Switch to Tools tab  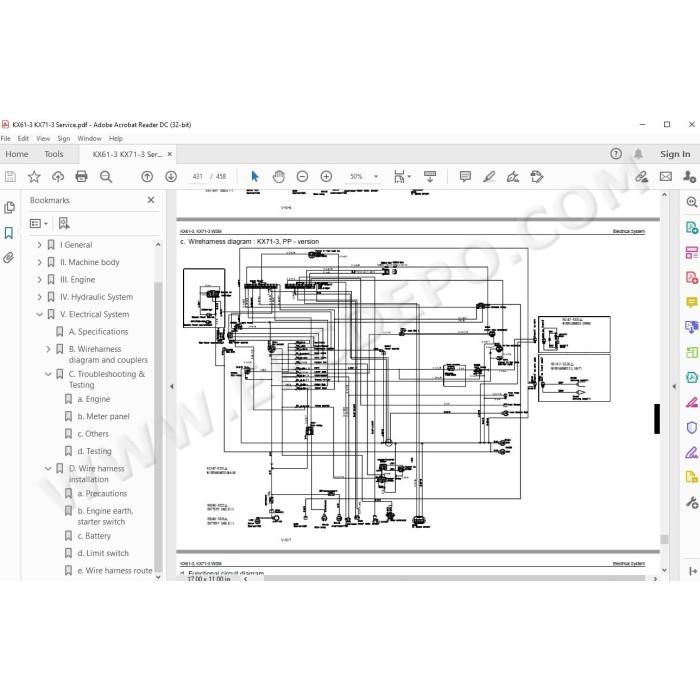[54, 154]
